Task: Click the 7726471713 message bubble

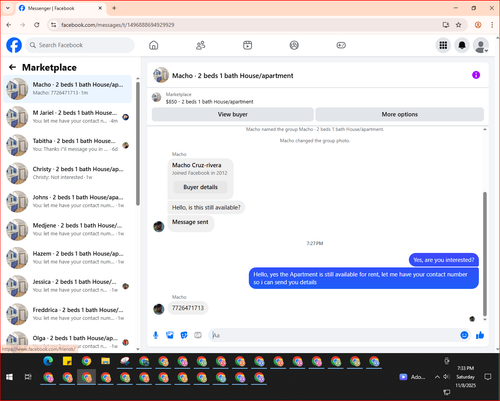Action: point(188,308)
